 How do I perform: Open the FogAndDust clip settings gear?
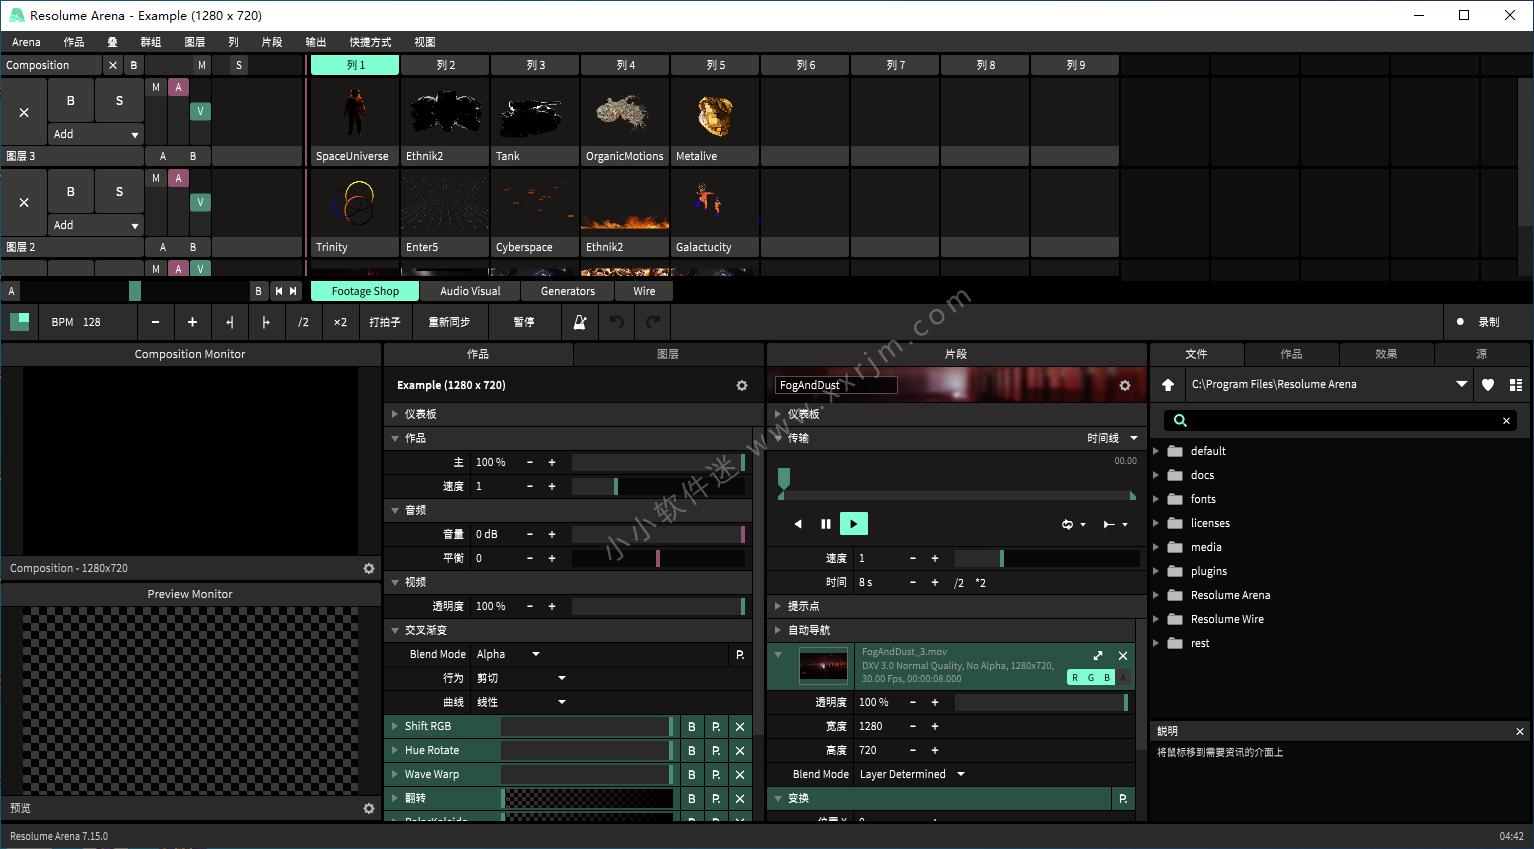(x=1125, y=385)
